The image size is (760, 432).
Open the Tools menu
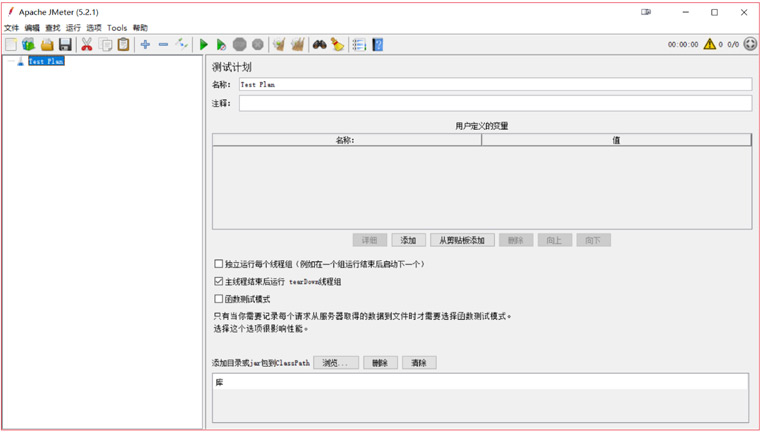[x=117, y=28]
